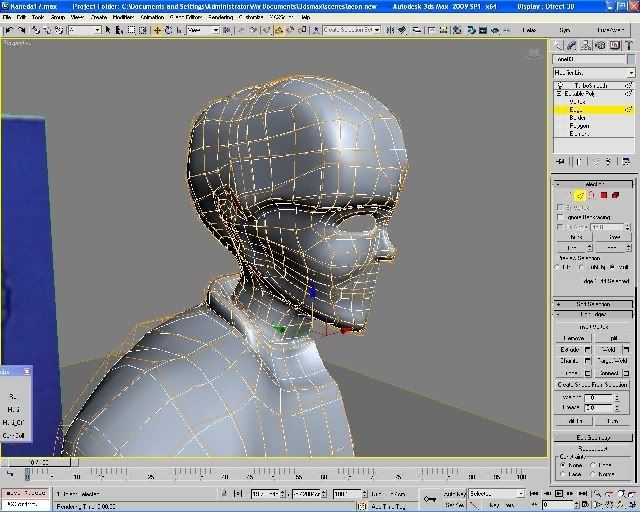Viewport: 640px width, 512px height.
Task: Open the Rendering menu
Action: (x=220, y=17)
